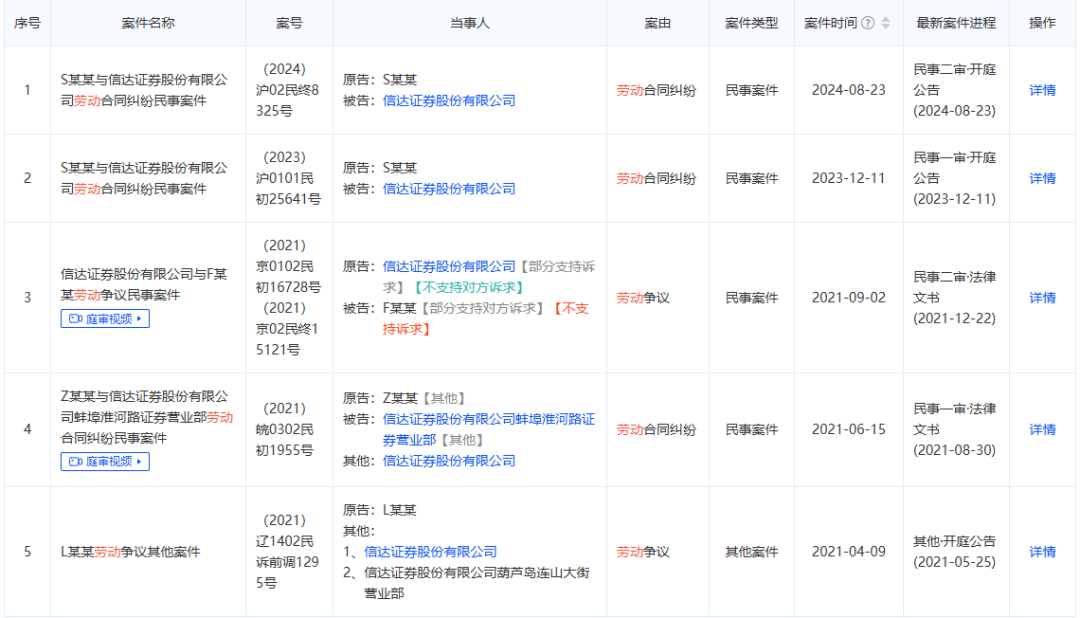
Task: Click the 最新案件进程 column header
Action: pos(956,23)
